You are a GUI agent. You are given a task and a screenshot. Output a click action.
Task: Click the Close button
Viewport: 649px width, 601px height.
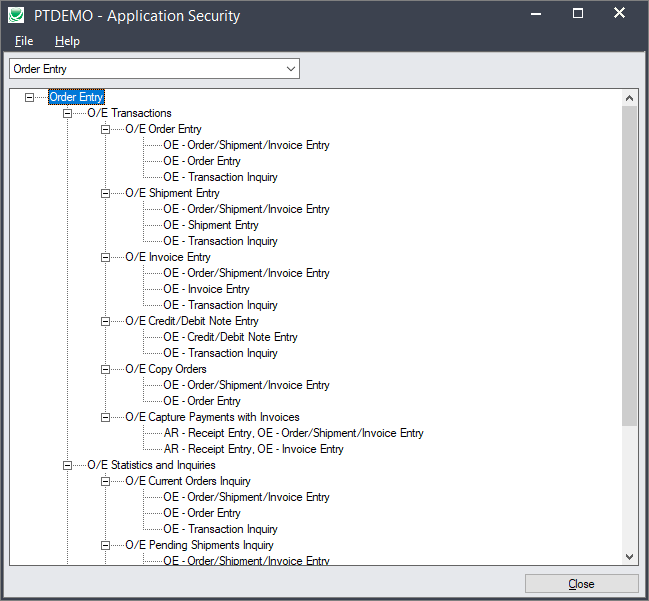(581, 584)
